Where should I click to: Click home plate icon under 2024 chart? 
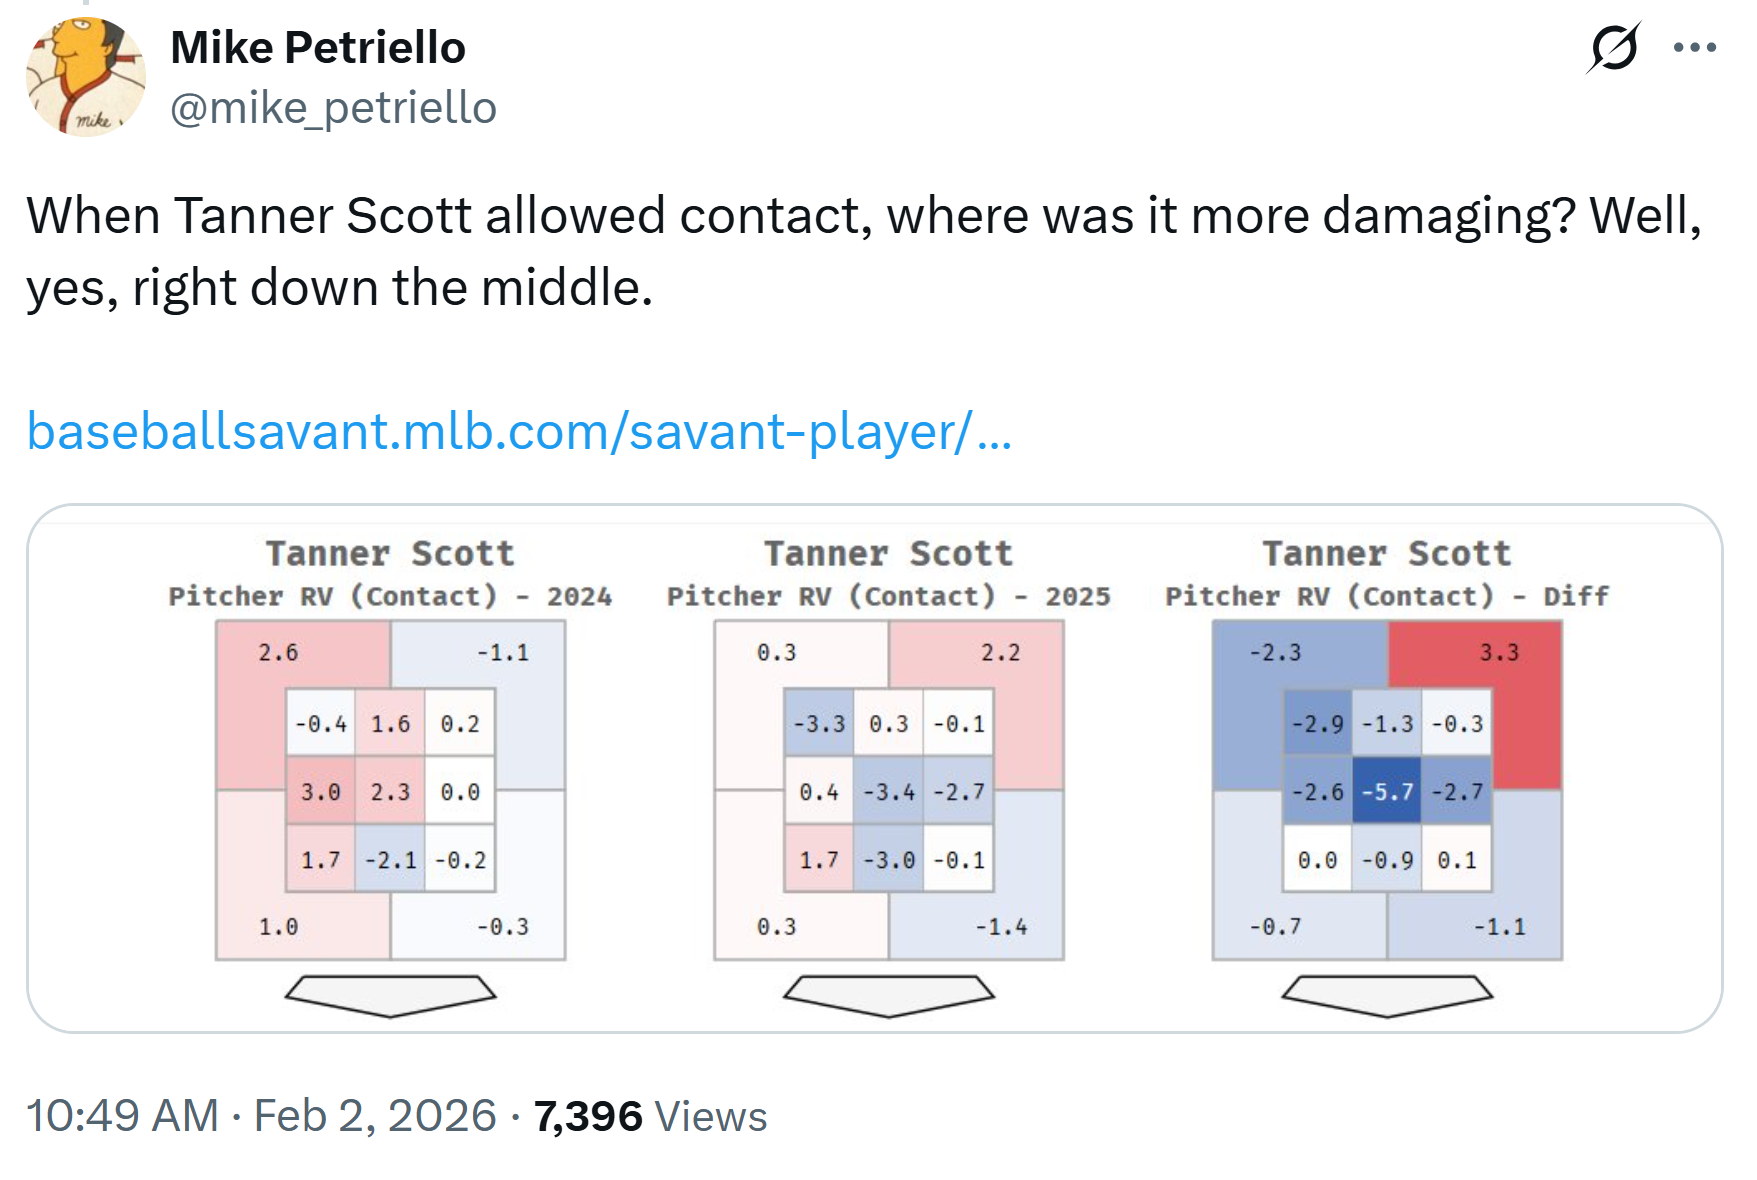pos(390,995)
